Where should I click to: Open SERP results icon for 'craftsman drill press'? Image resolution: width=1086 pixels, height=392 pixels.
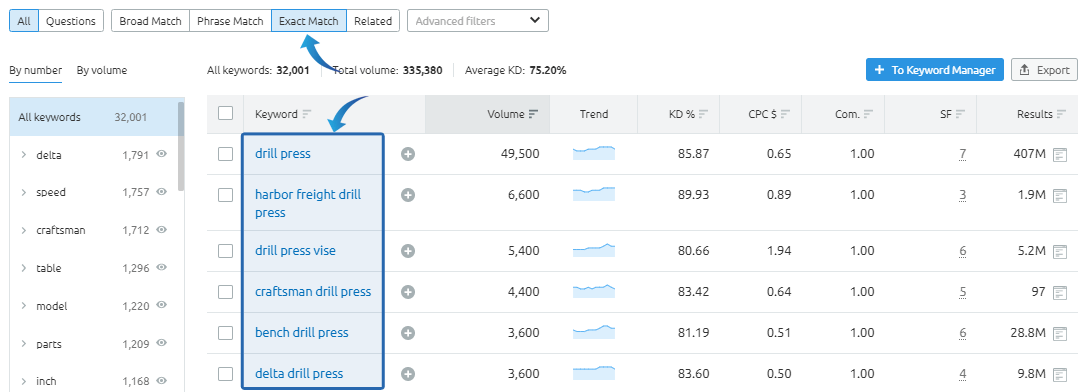tap(1060, 292)
